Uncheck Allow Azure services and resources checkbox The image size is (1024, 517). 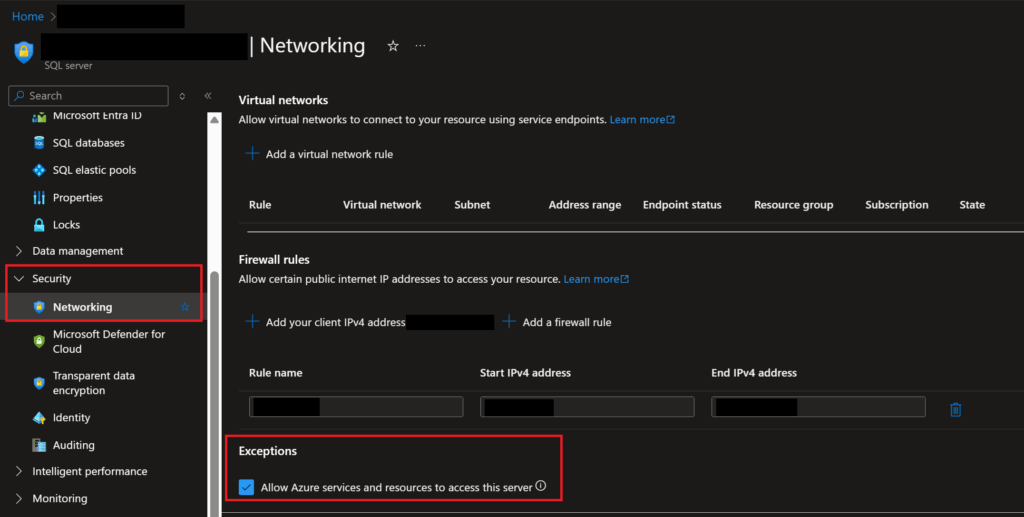click(x=246, y=487)
